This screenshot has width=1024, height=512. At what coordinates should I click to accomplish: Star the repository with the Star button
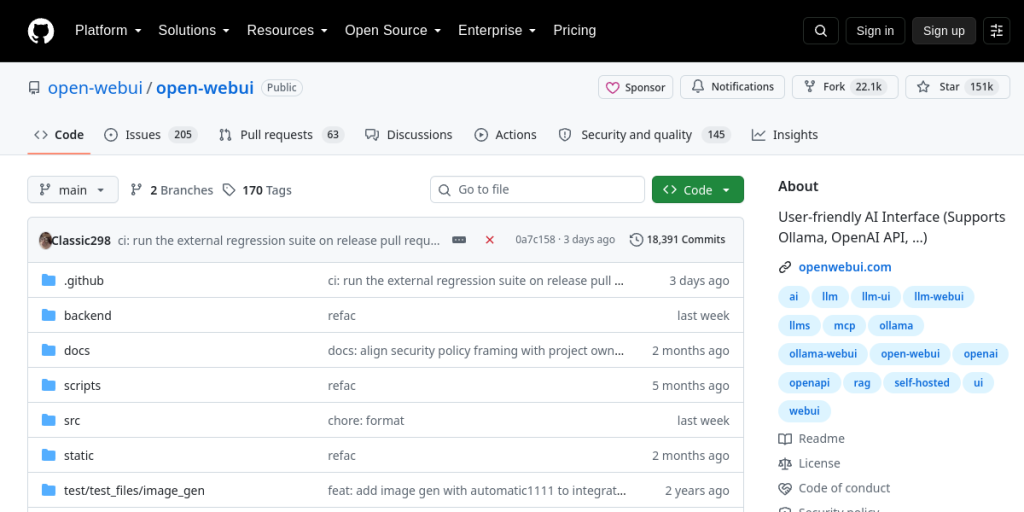[x=957, y=87]
